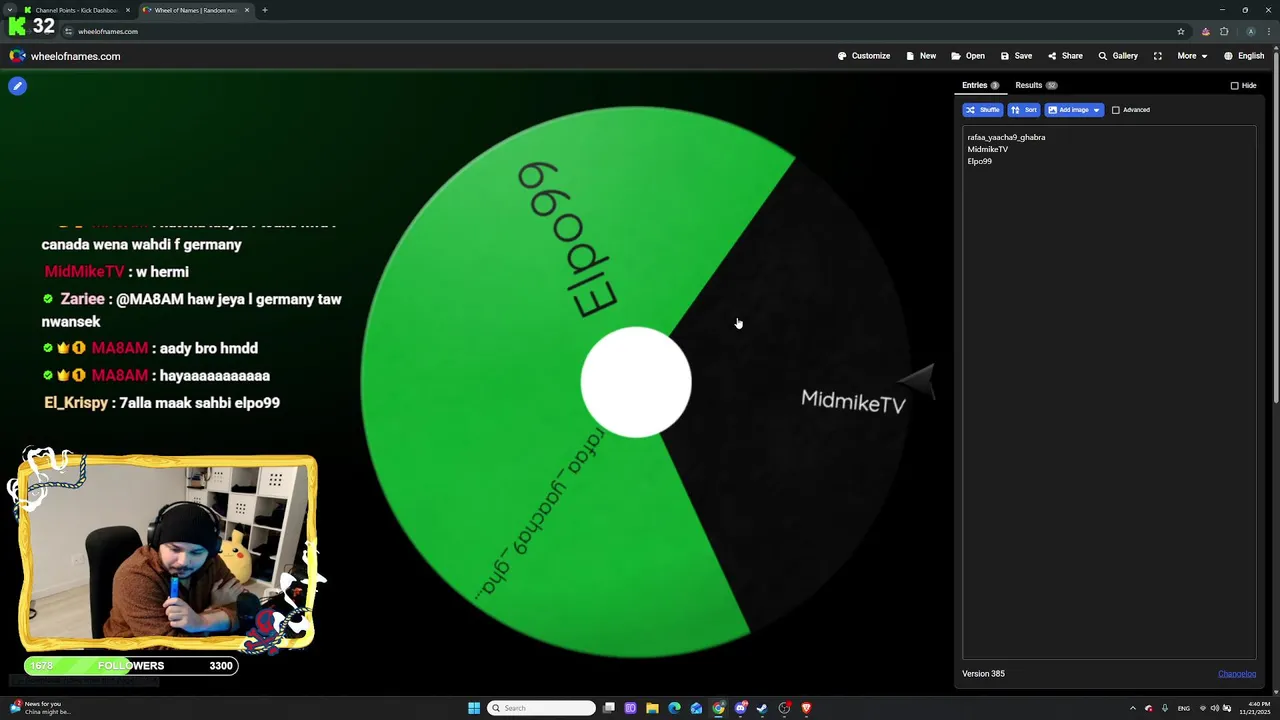Screen dimensions: 1280x720
Task: Show hidden system tray icons
Action: coord(1133,708)
